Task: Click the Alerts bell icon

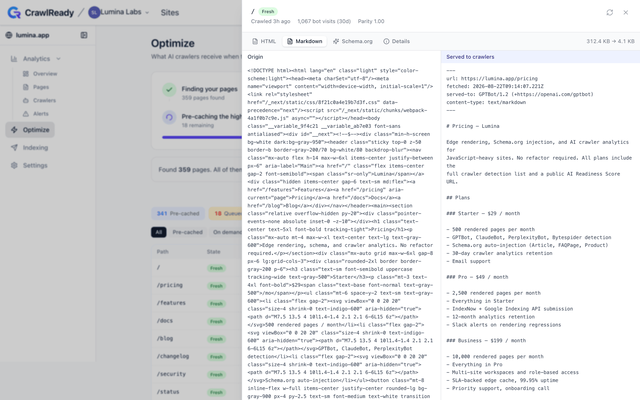Action: pyautogui.click(x=26, y=114)
